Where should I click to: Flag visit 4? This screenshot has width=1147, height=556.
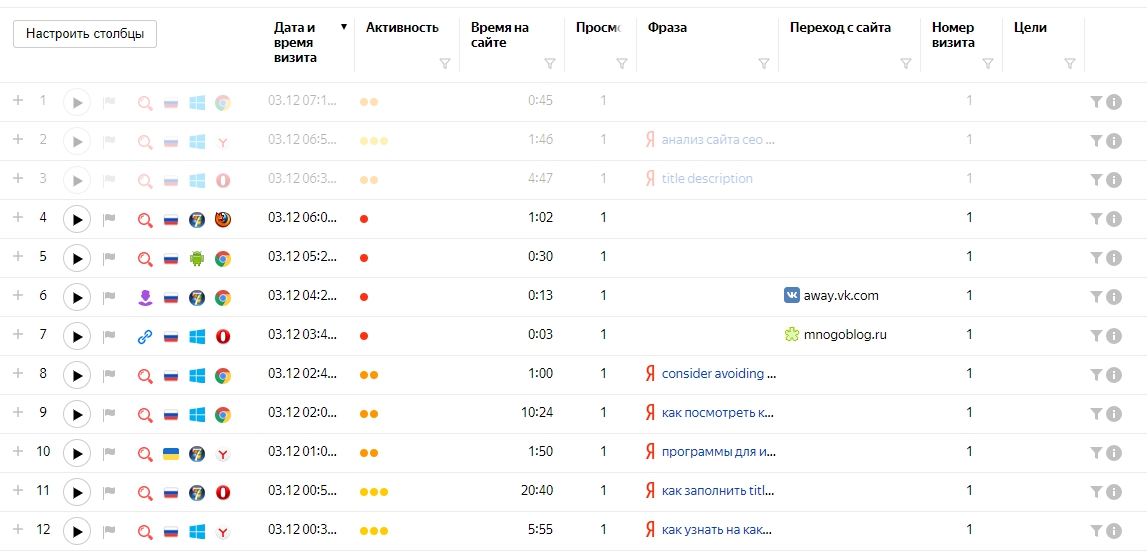click(x=109, y=218)
